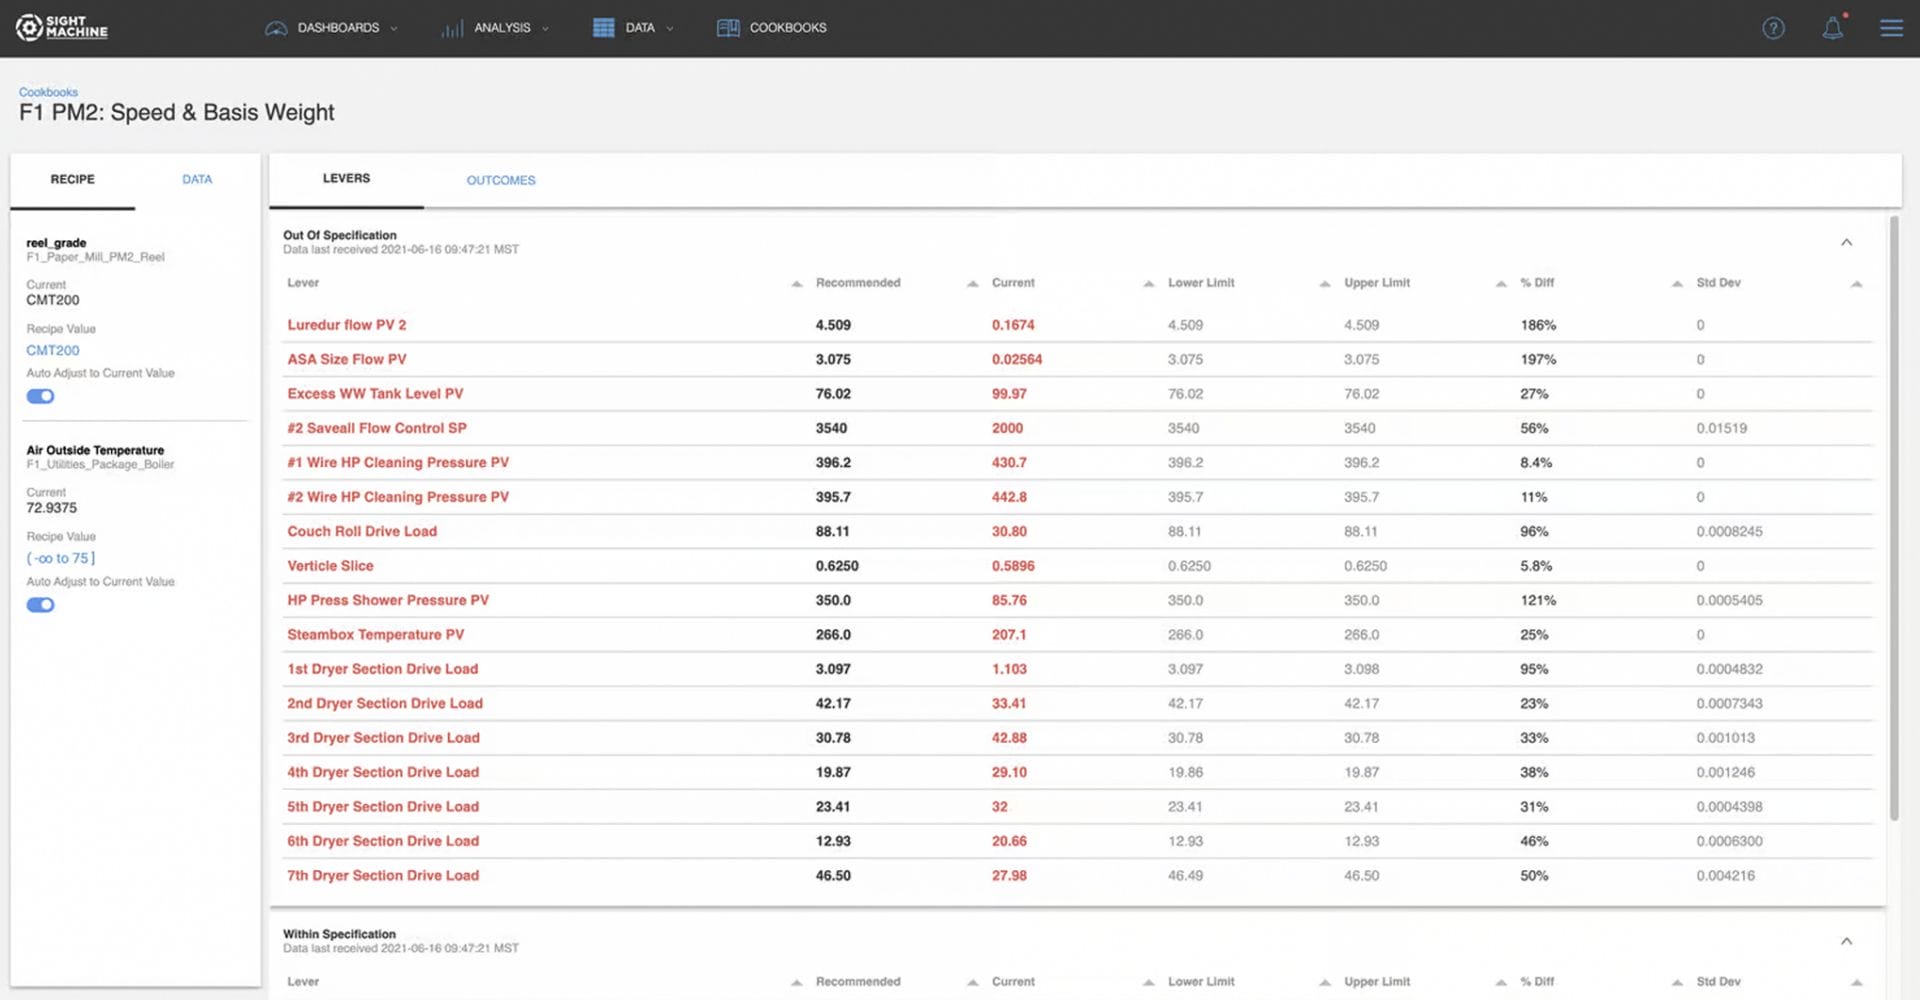Viewport: 1920px width, 1000px height.
Task: Open the help question mark icon
Action: point(1773,28)
